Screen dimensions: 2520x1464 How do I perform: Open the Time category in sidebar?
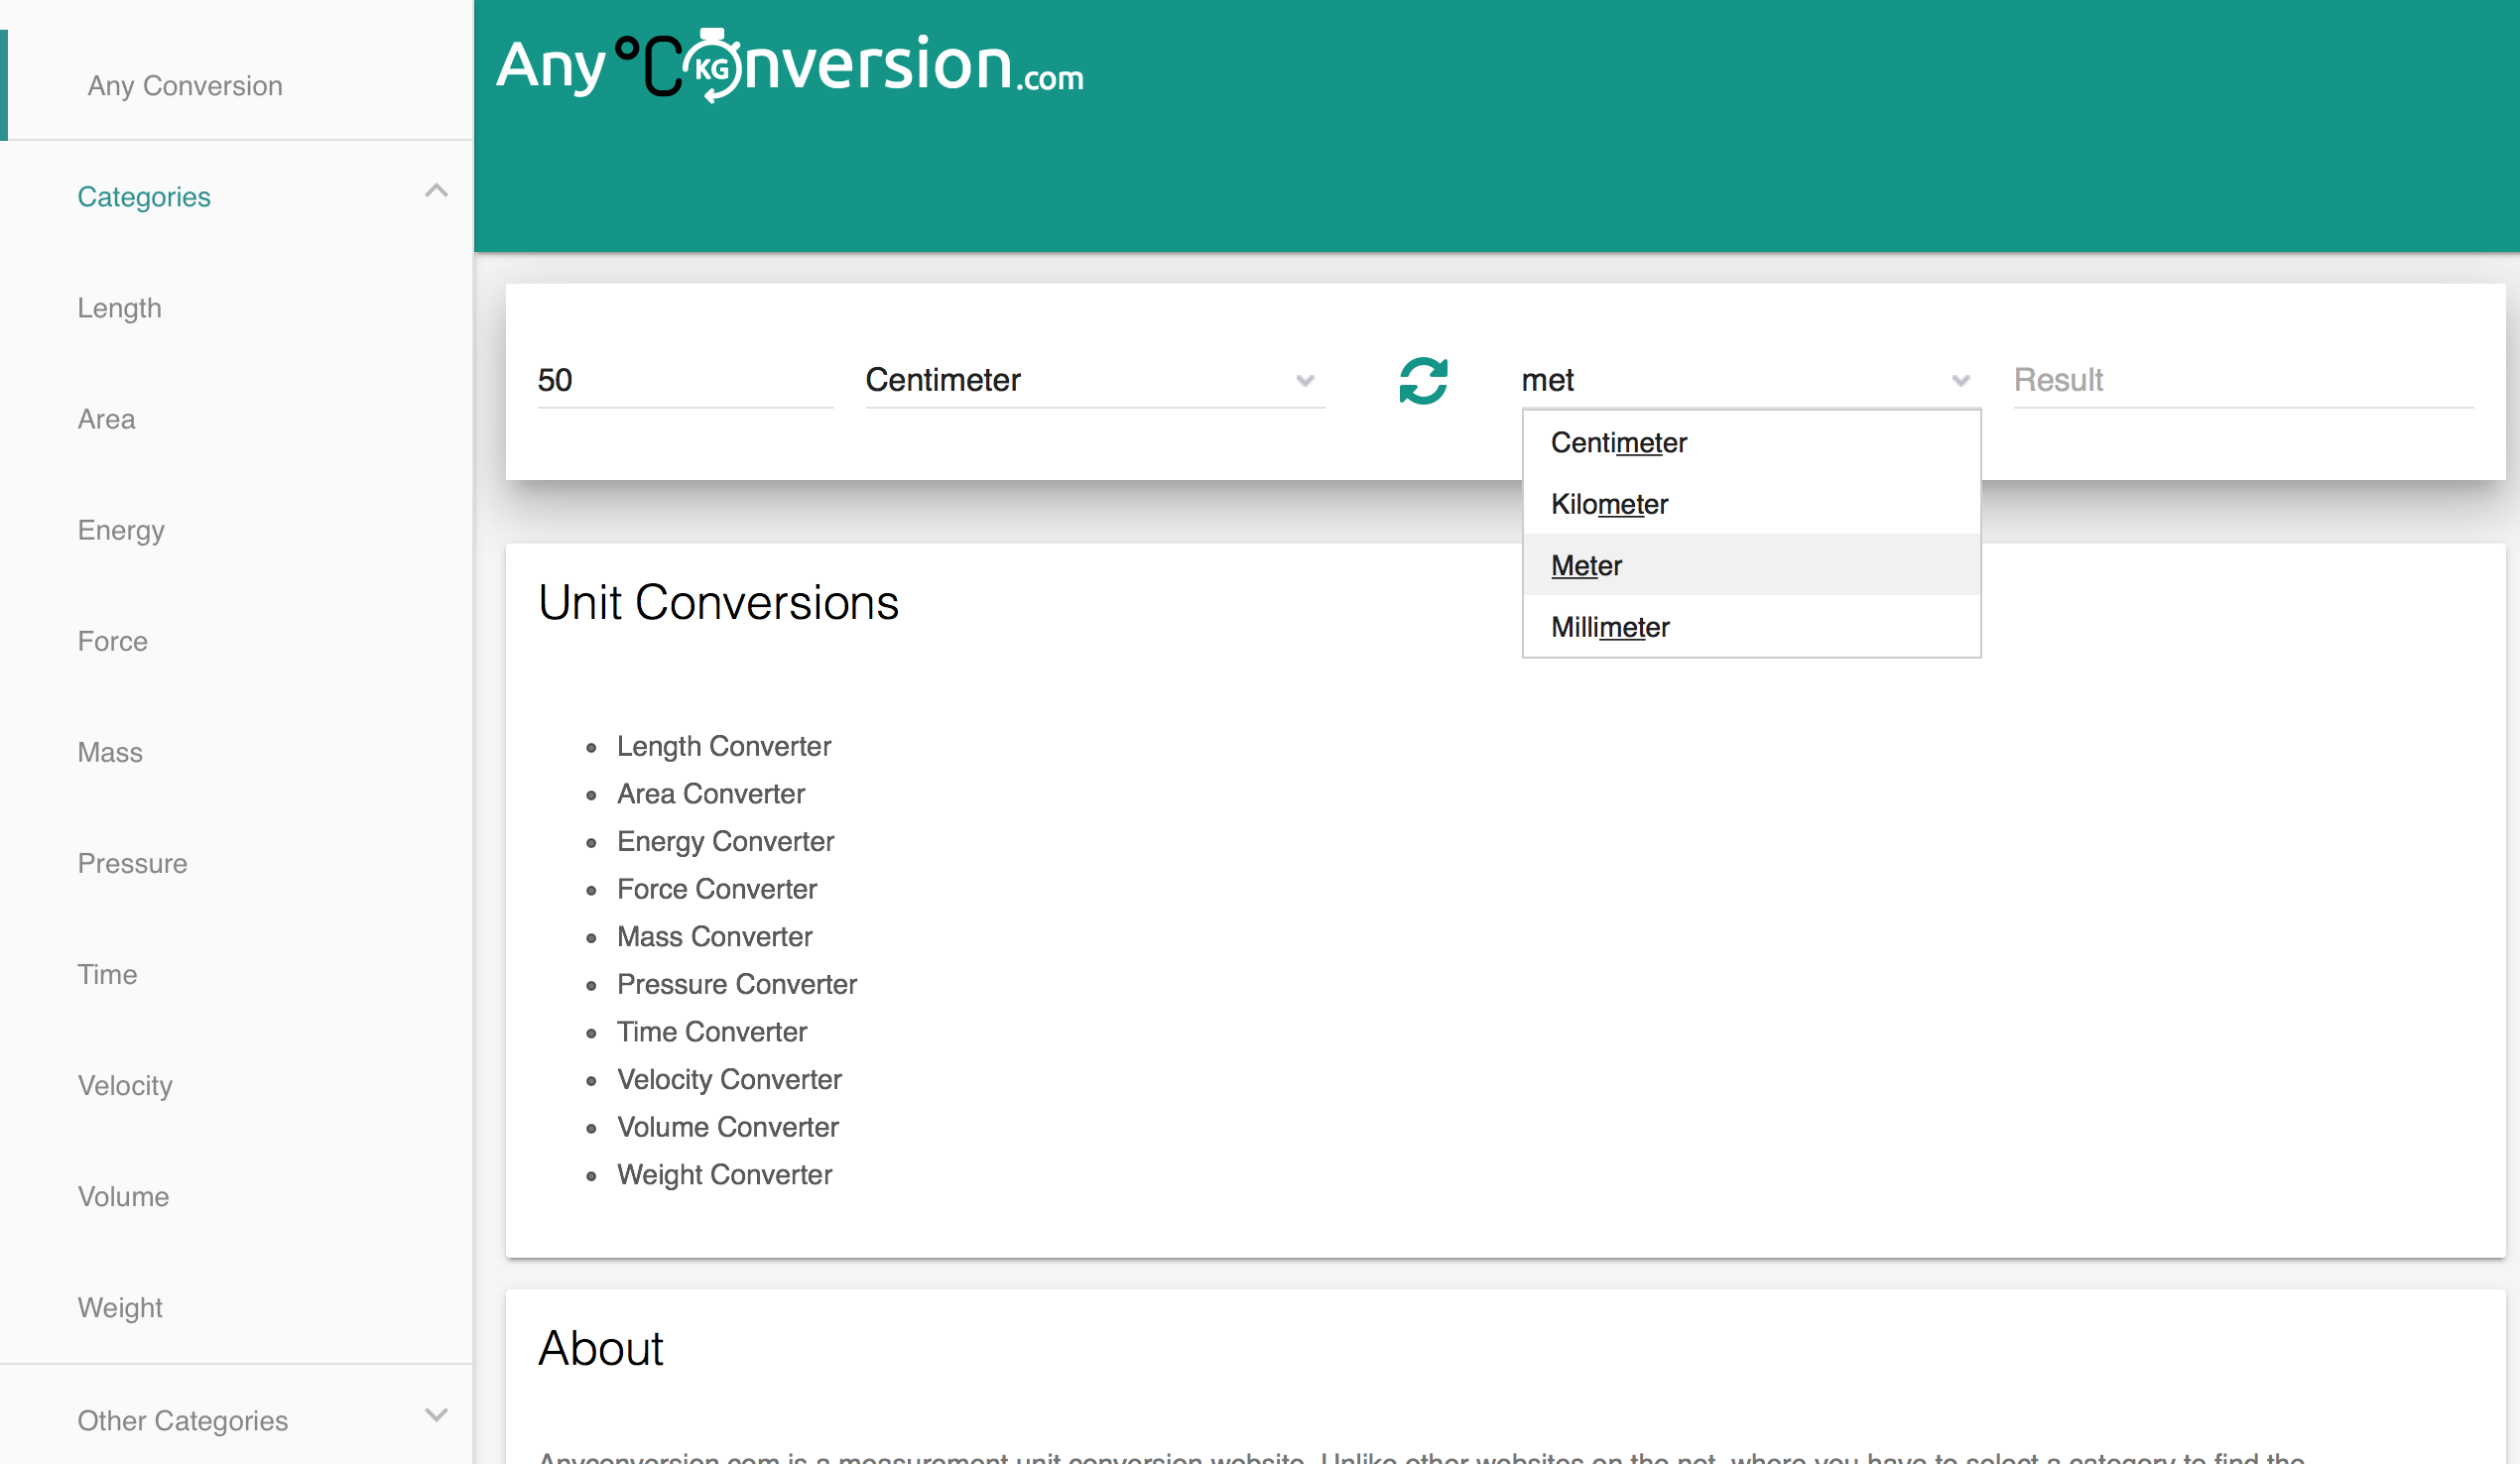pyautogui.click(x=107, y=974)
